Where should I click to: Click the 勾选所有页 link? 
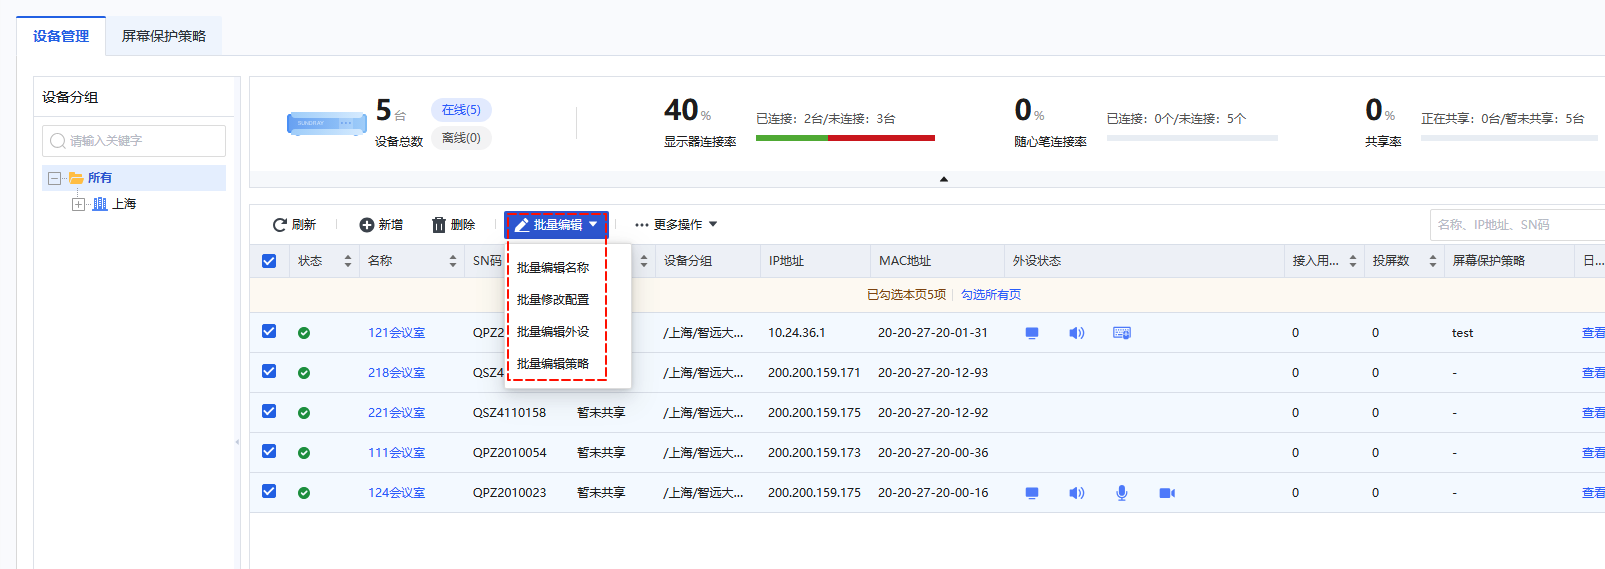(991, 295)
